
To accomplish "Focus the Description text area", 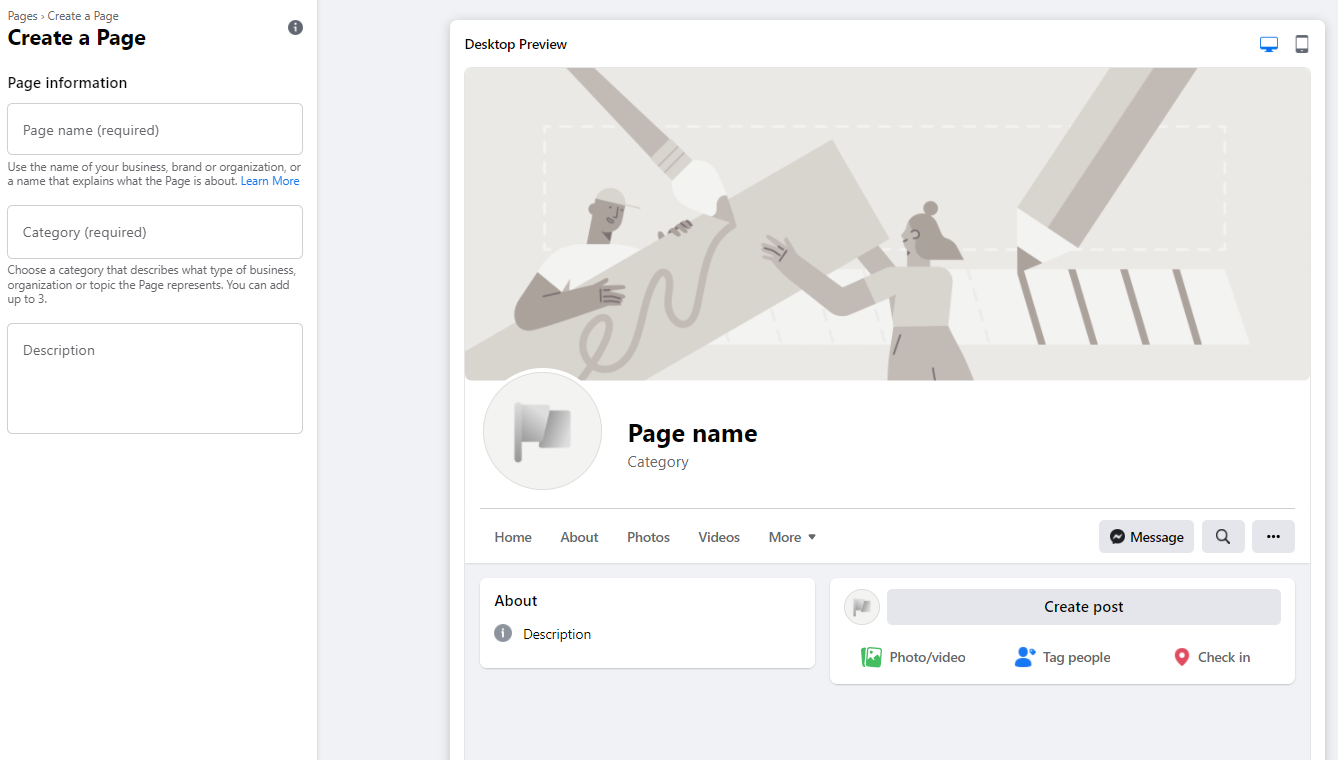I will (x=155, y=378).
